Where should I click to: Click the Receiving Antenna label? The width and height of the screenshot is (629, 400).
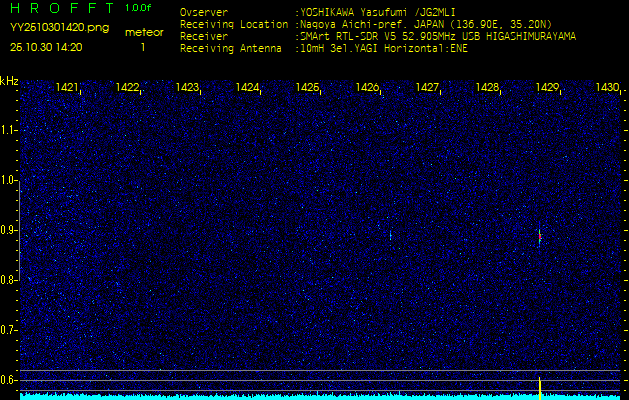point(231,49)
